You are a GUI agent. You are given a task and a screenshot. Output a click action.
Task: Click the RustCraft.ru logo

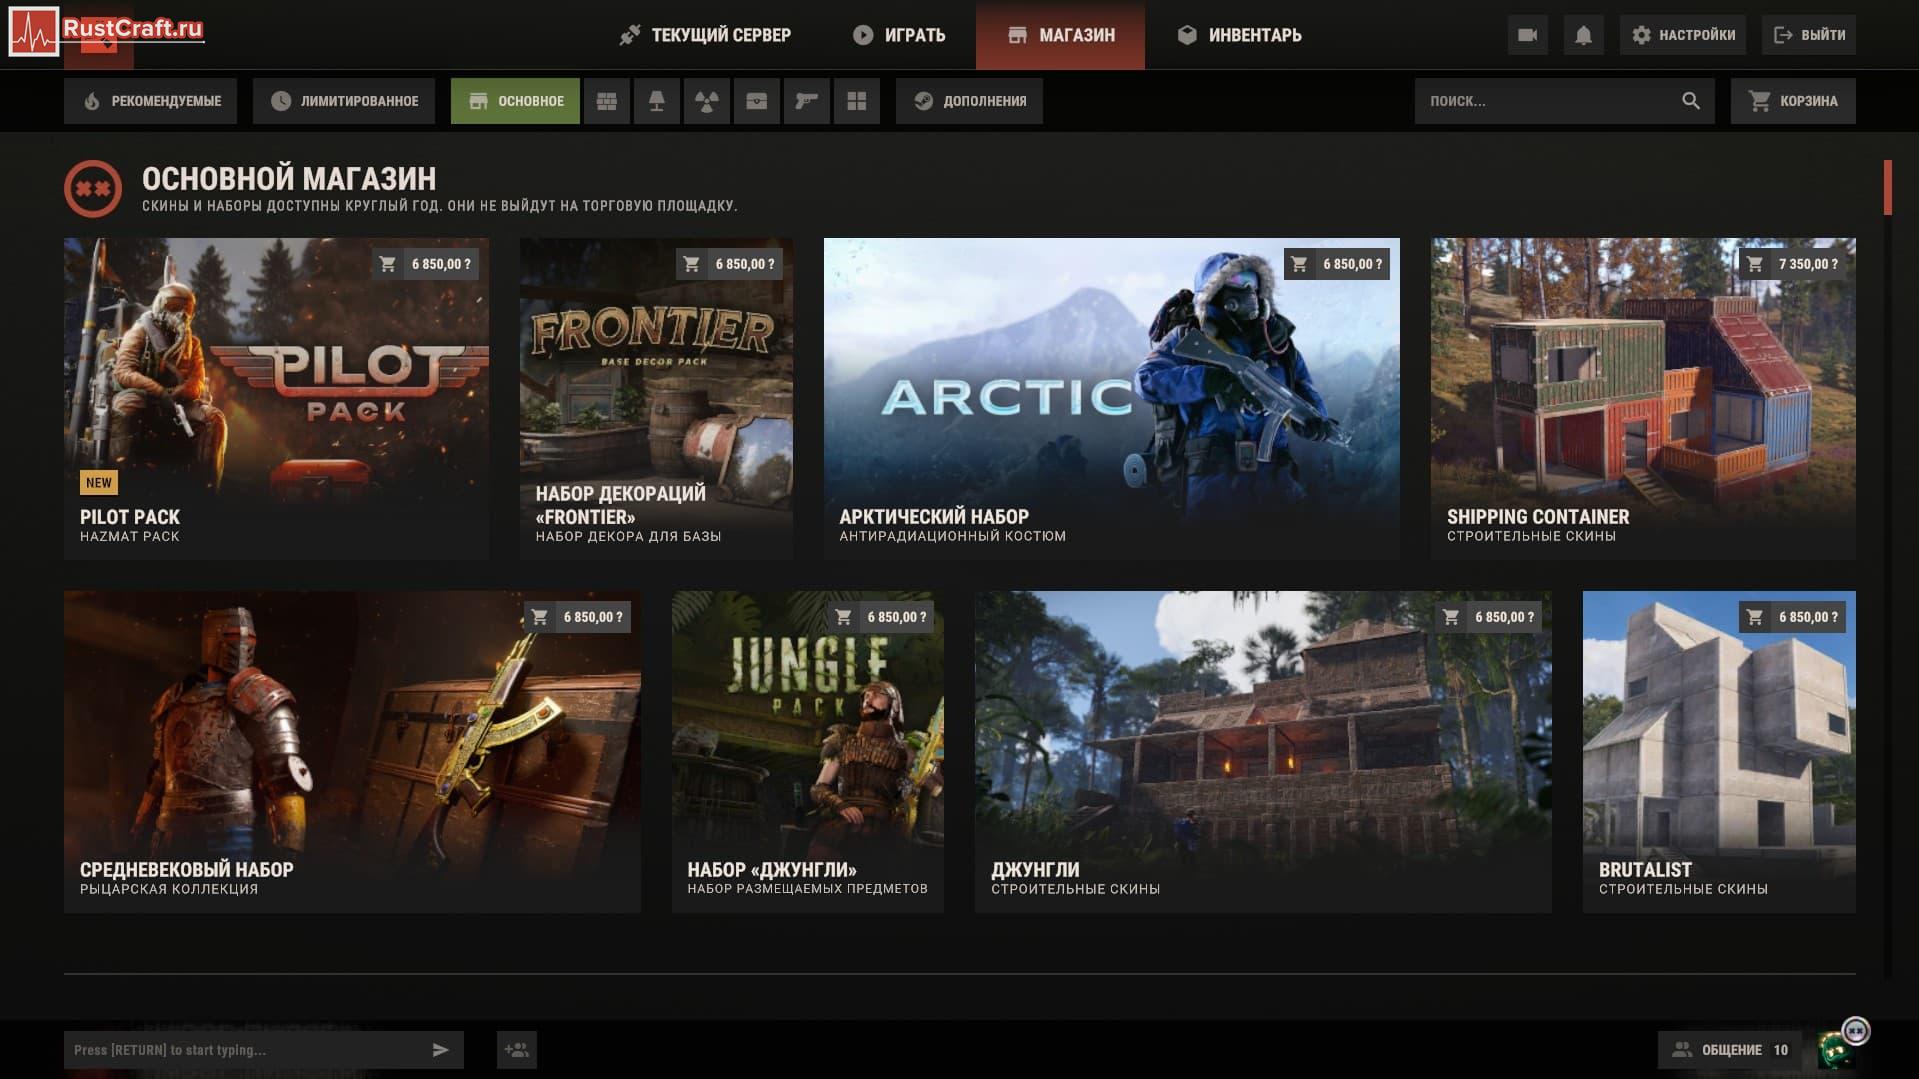coord(107,32)
